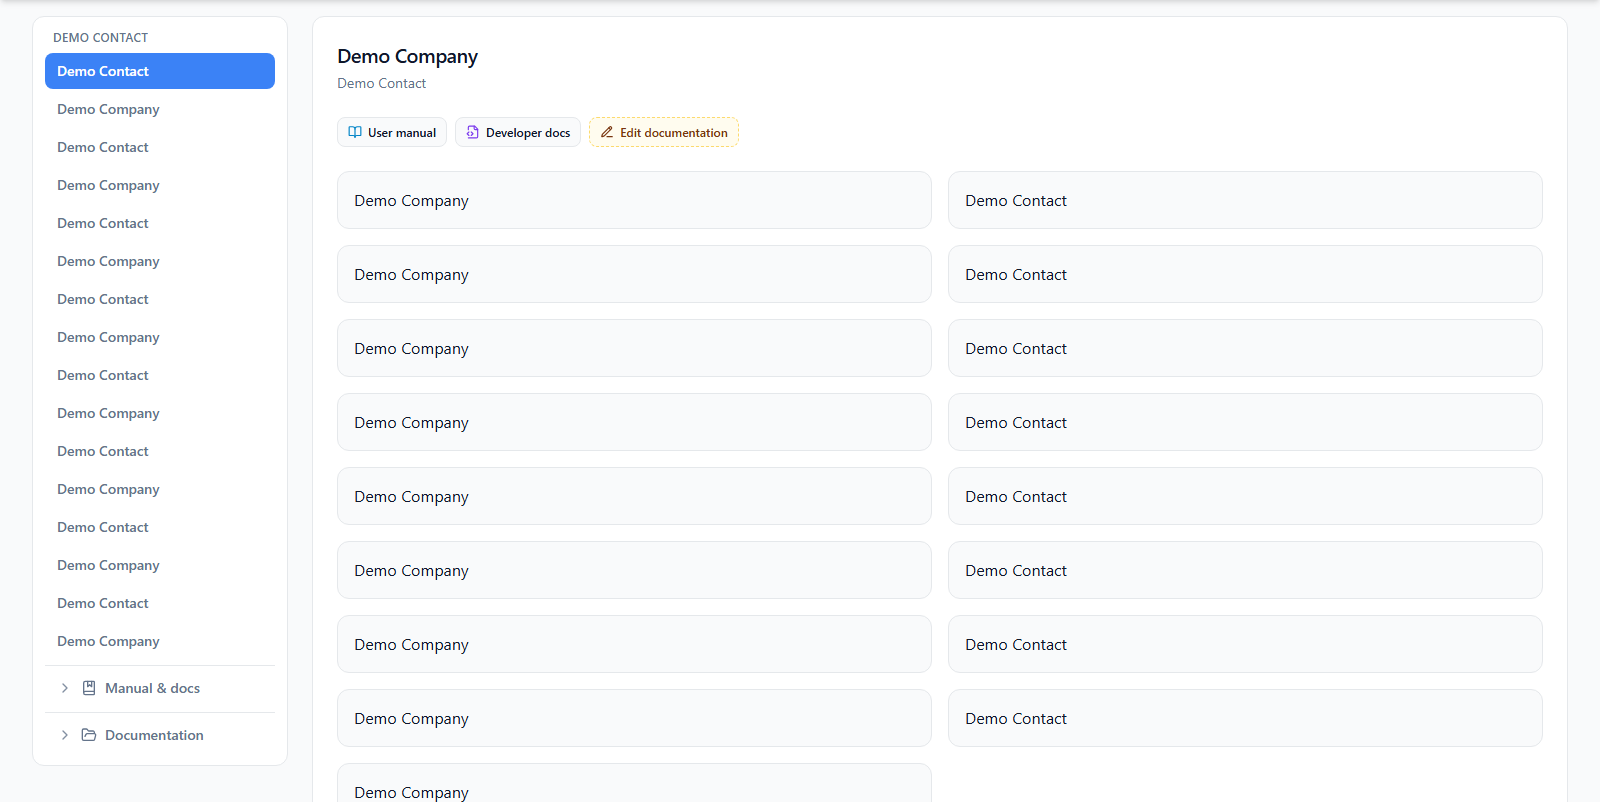
Task: Select the Manual & docs label in sidebar
Action: click(x=152, y=688)
